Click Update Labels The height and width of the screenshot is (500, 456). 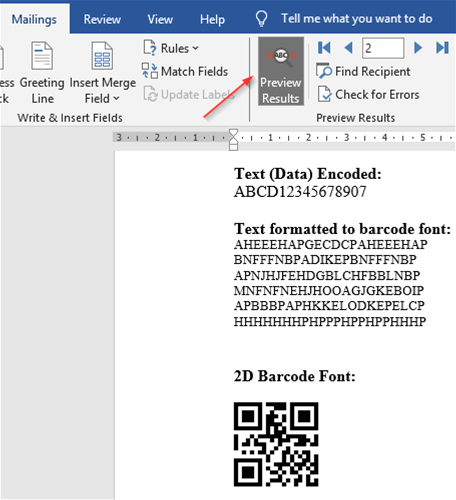tap(189, 94)
